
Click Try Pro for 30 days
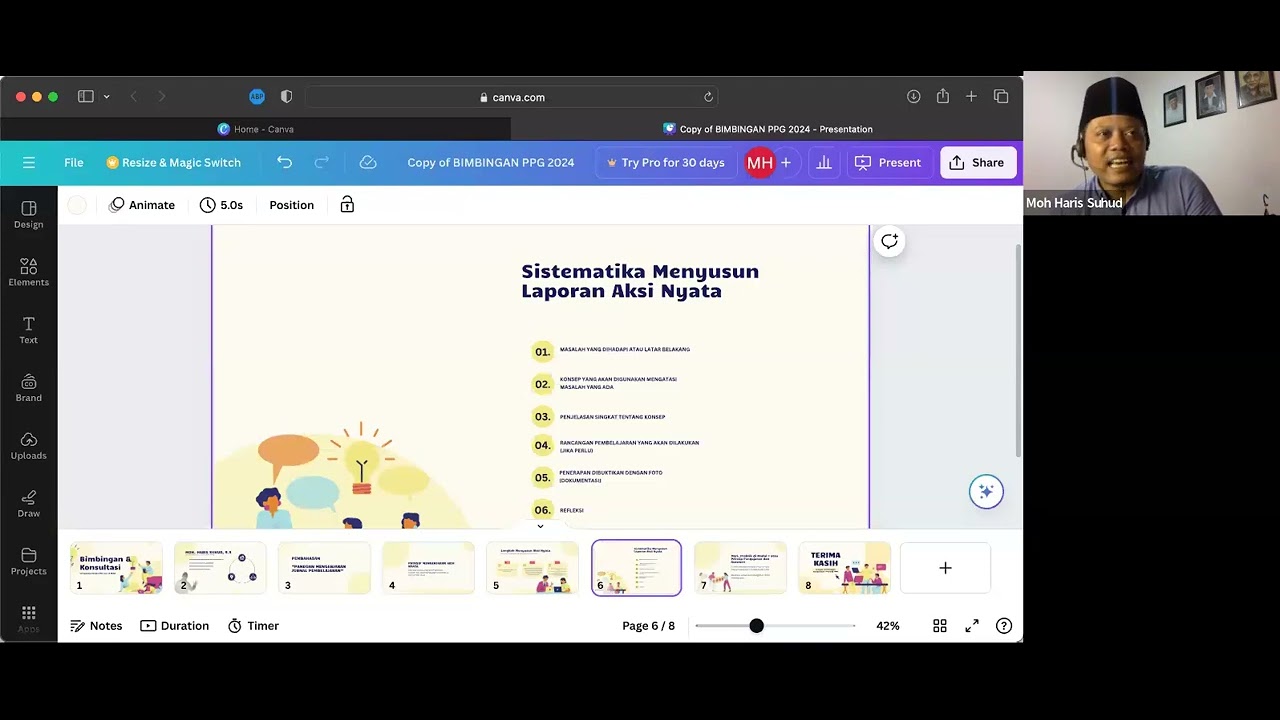pos(666,162)
